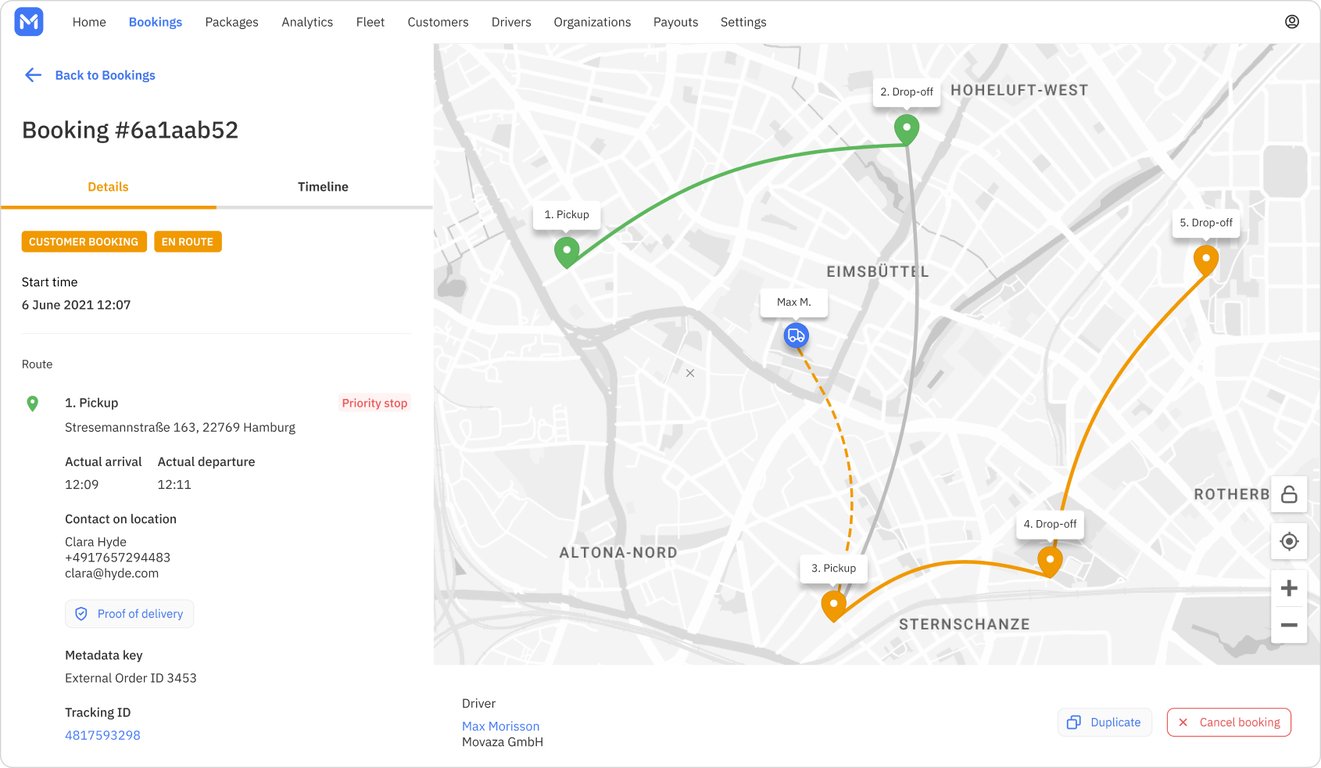This screenshot has width=1321, height=768.
Task: Click the green pin icon beside 1. Pickup in route list
Action: (32, 403)
